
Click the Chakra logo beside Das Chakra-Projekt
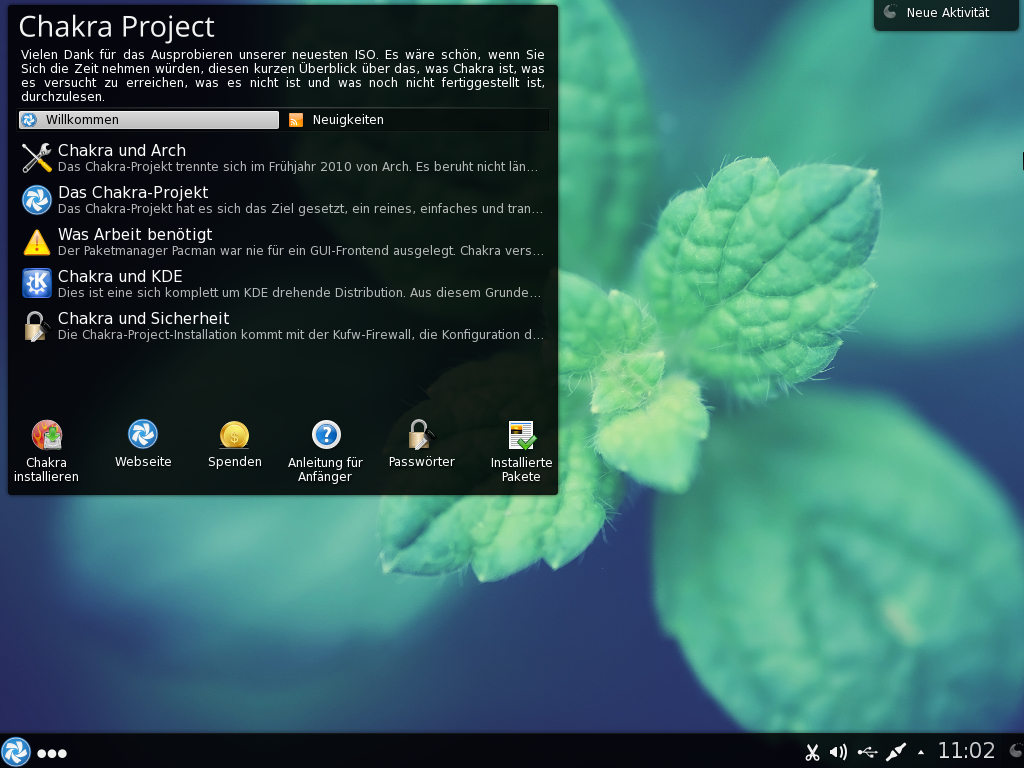(x=37, y=200)
